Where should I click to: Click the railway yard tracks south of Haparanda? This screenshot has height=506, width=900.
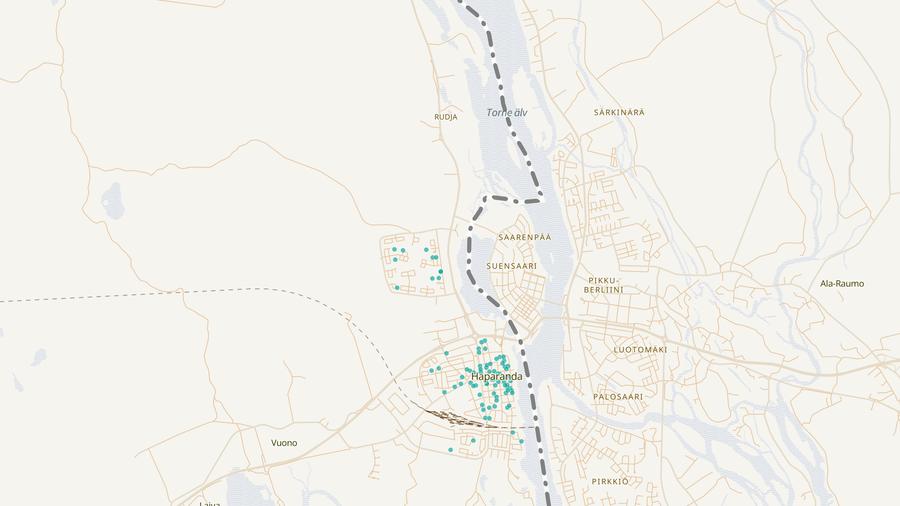[452, 415]
